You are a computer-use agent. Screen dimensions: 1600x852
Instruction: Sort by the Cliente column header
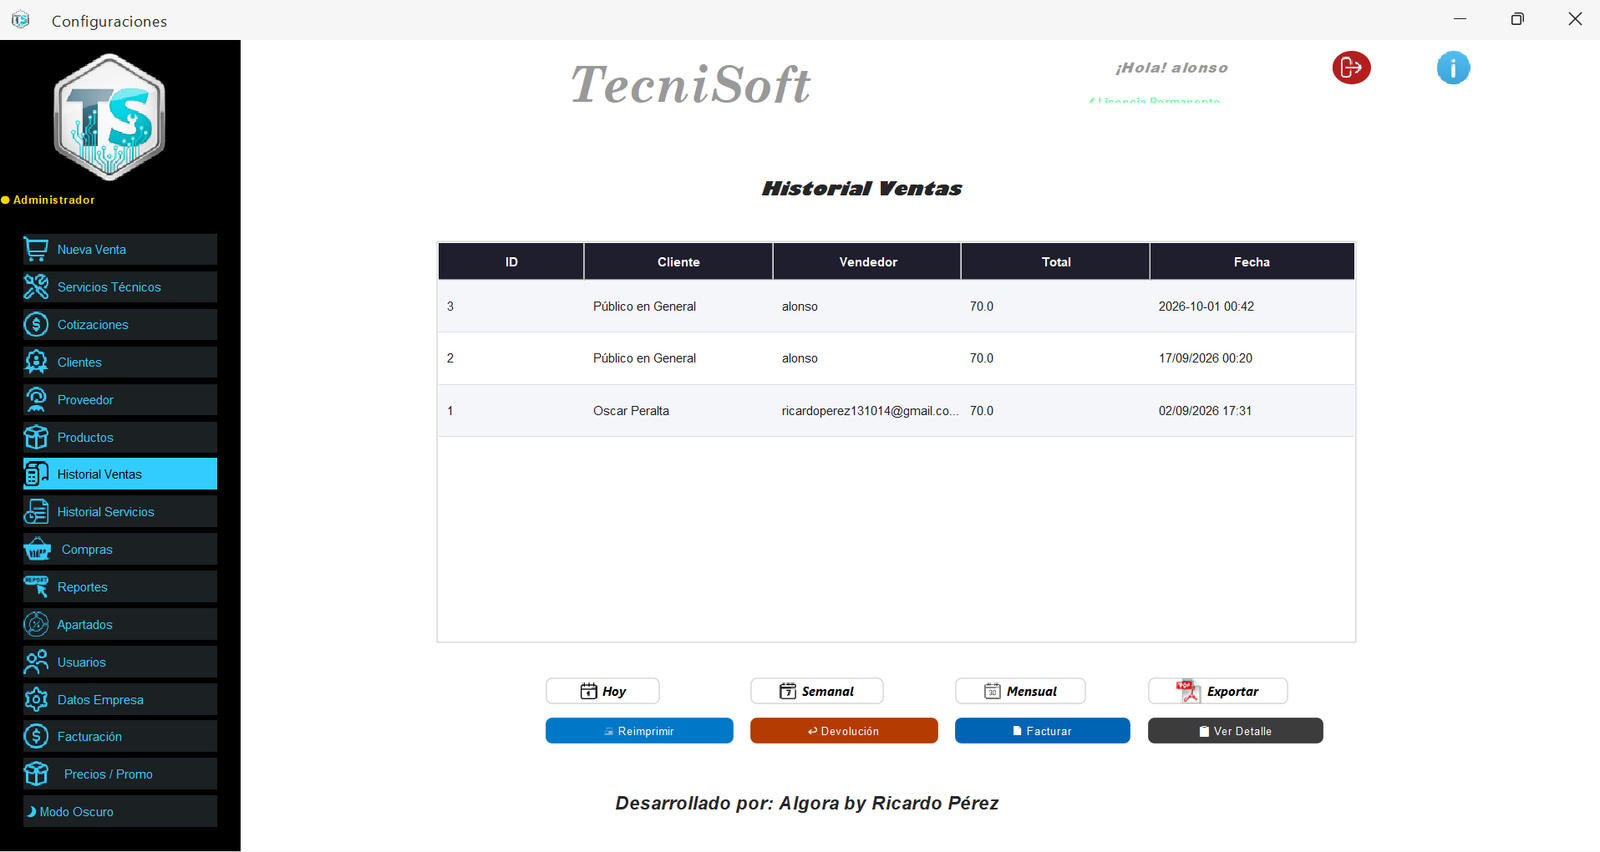(678, 262)
